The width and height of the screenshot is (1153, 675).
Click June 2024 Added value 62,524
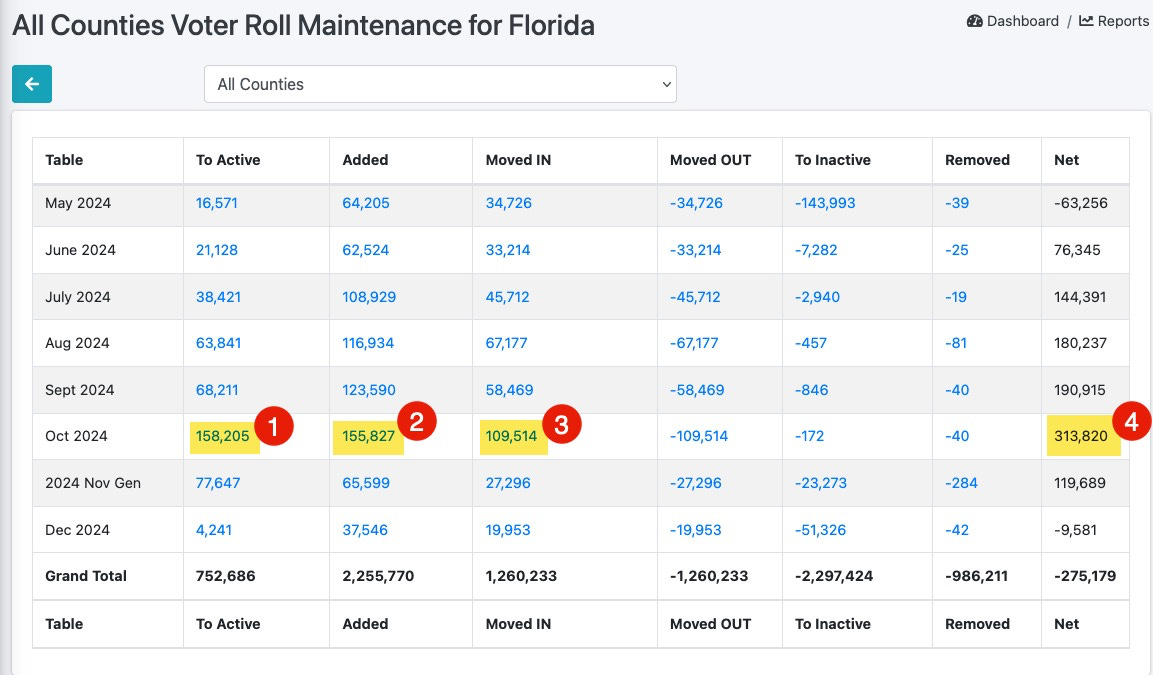(x=365, y=250)
